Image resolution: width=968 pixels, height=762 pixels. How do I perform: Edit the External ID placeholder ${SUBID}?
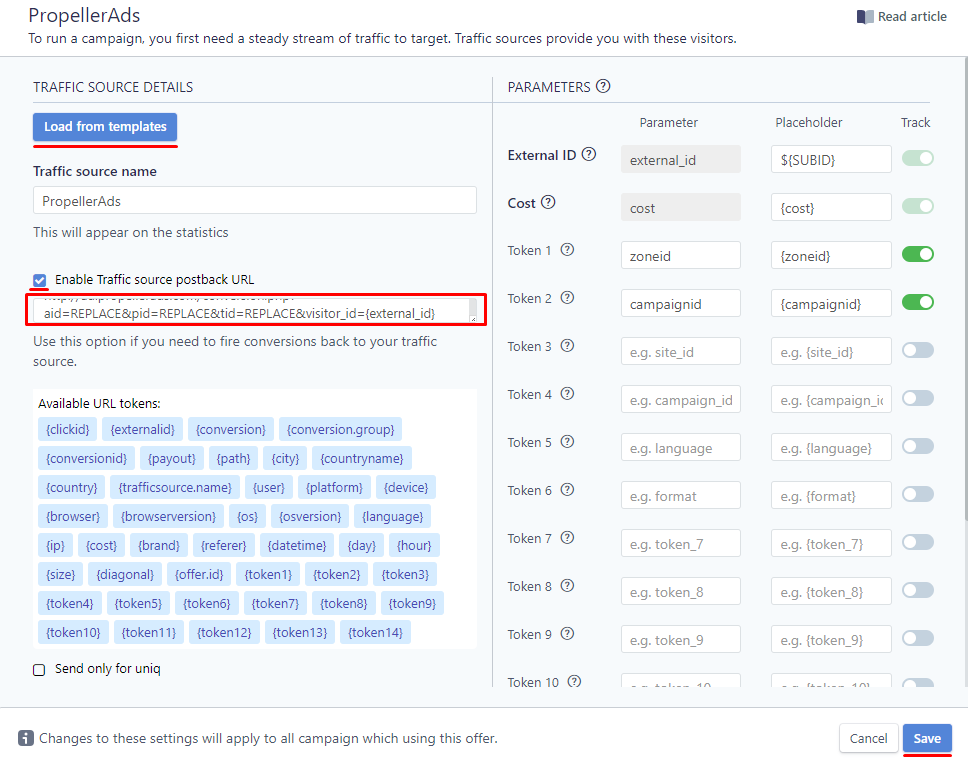tap(831, 159)
